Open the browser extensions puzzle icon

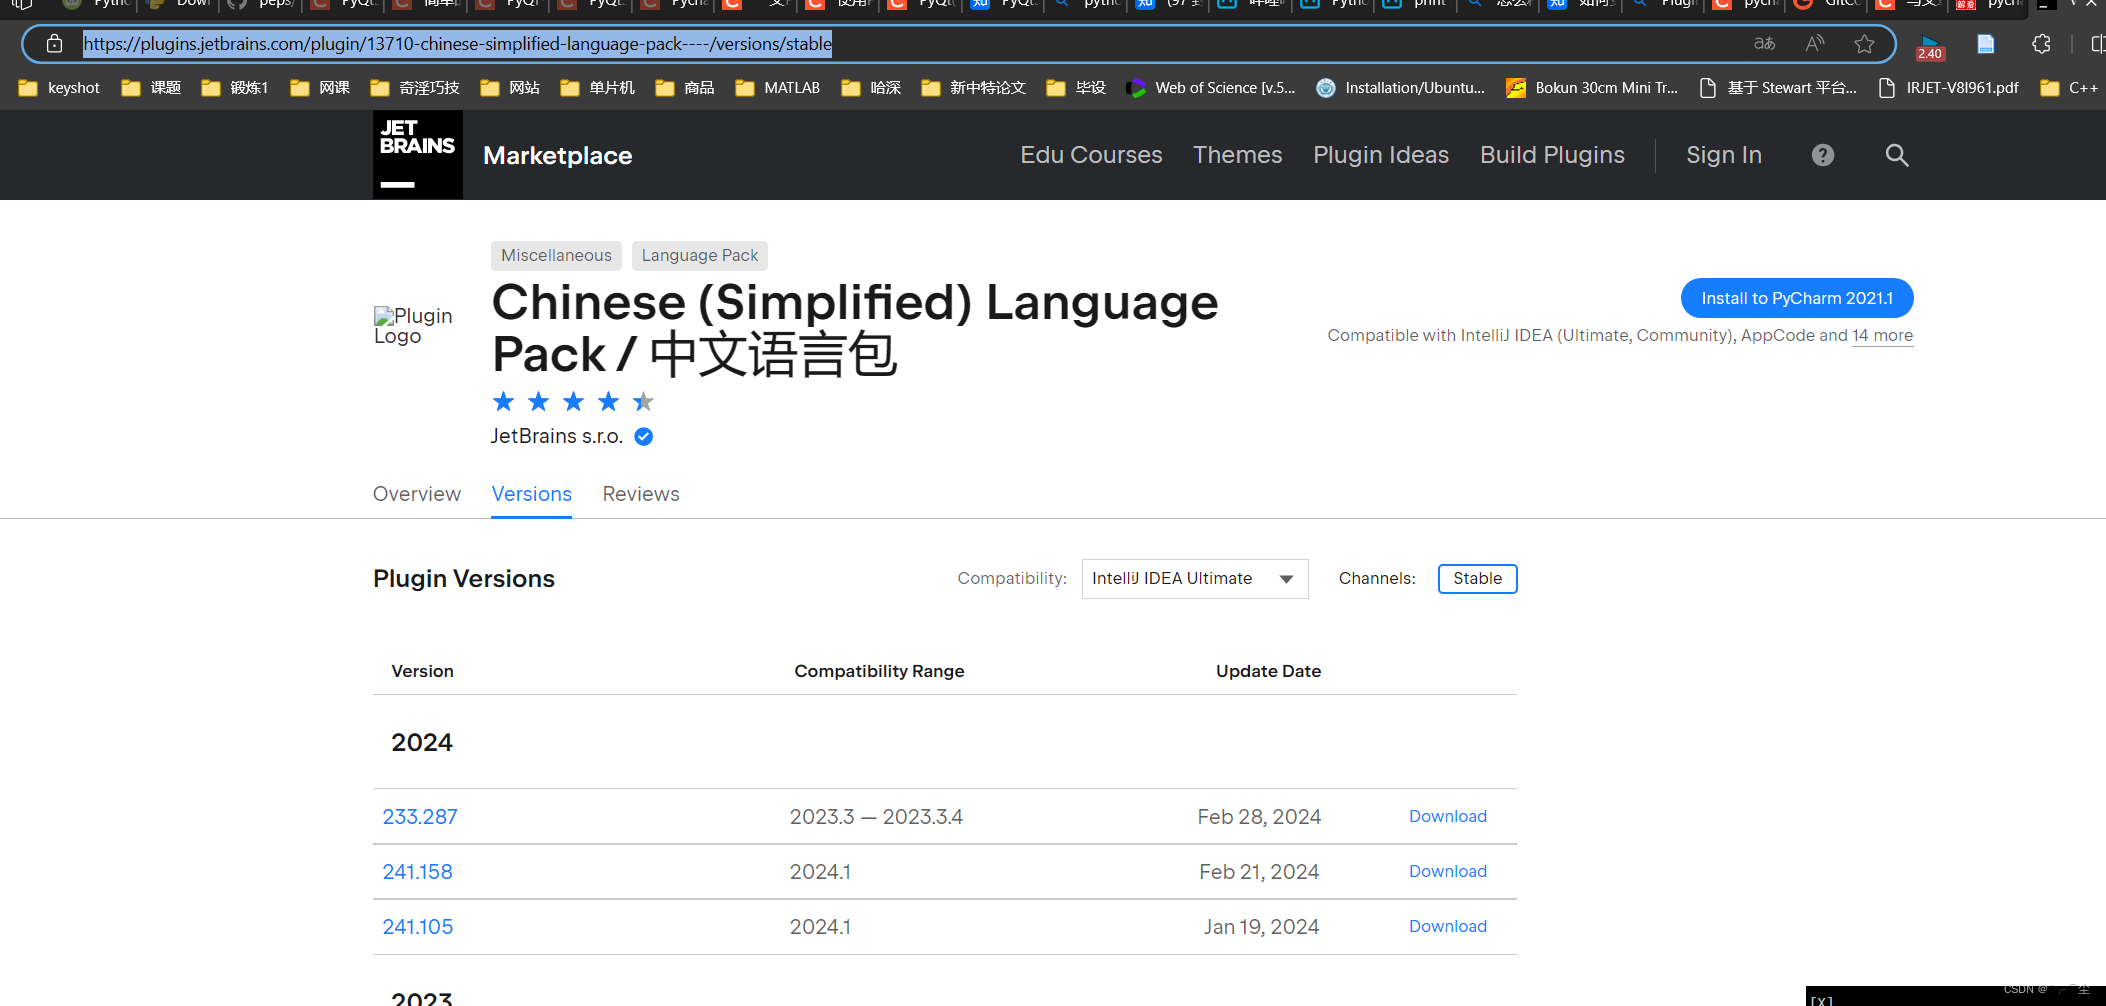(x=2041, y=44)
